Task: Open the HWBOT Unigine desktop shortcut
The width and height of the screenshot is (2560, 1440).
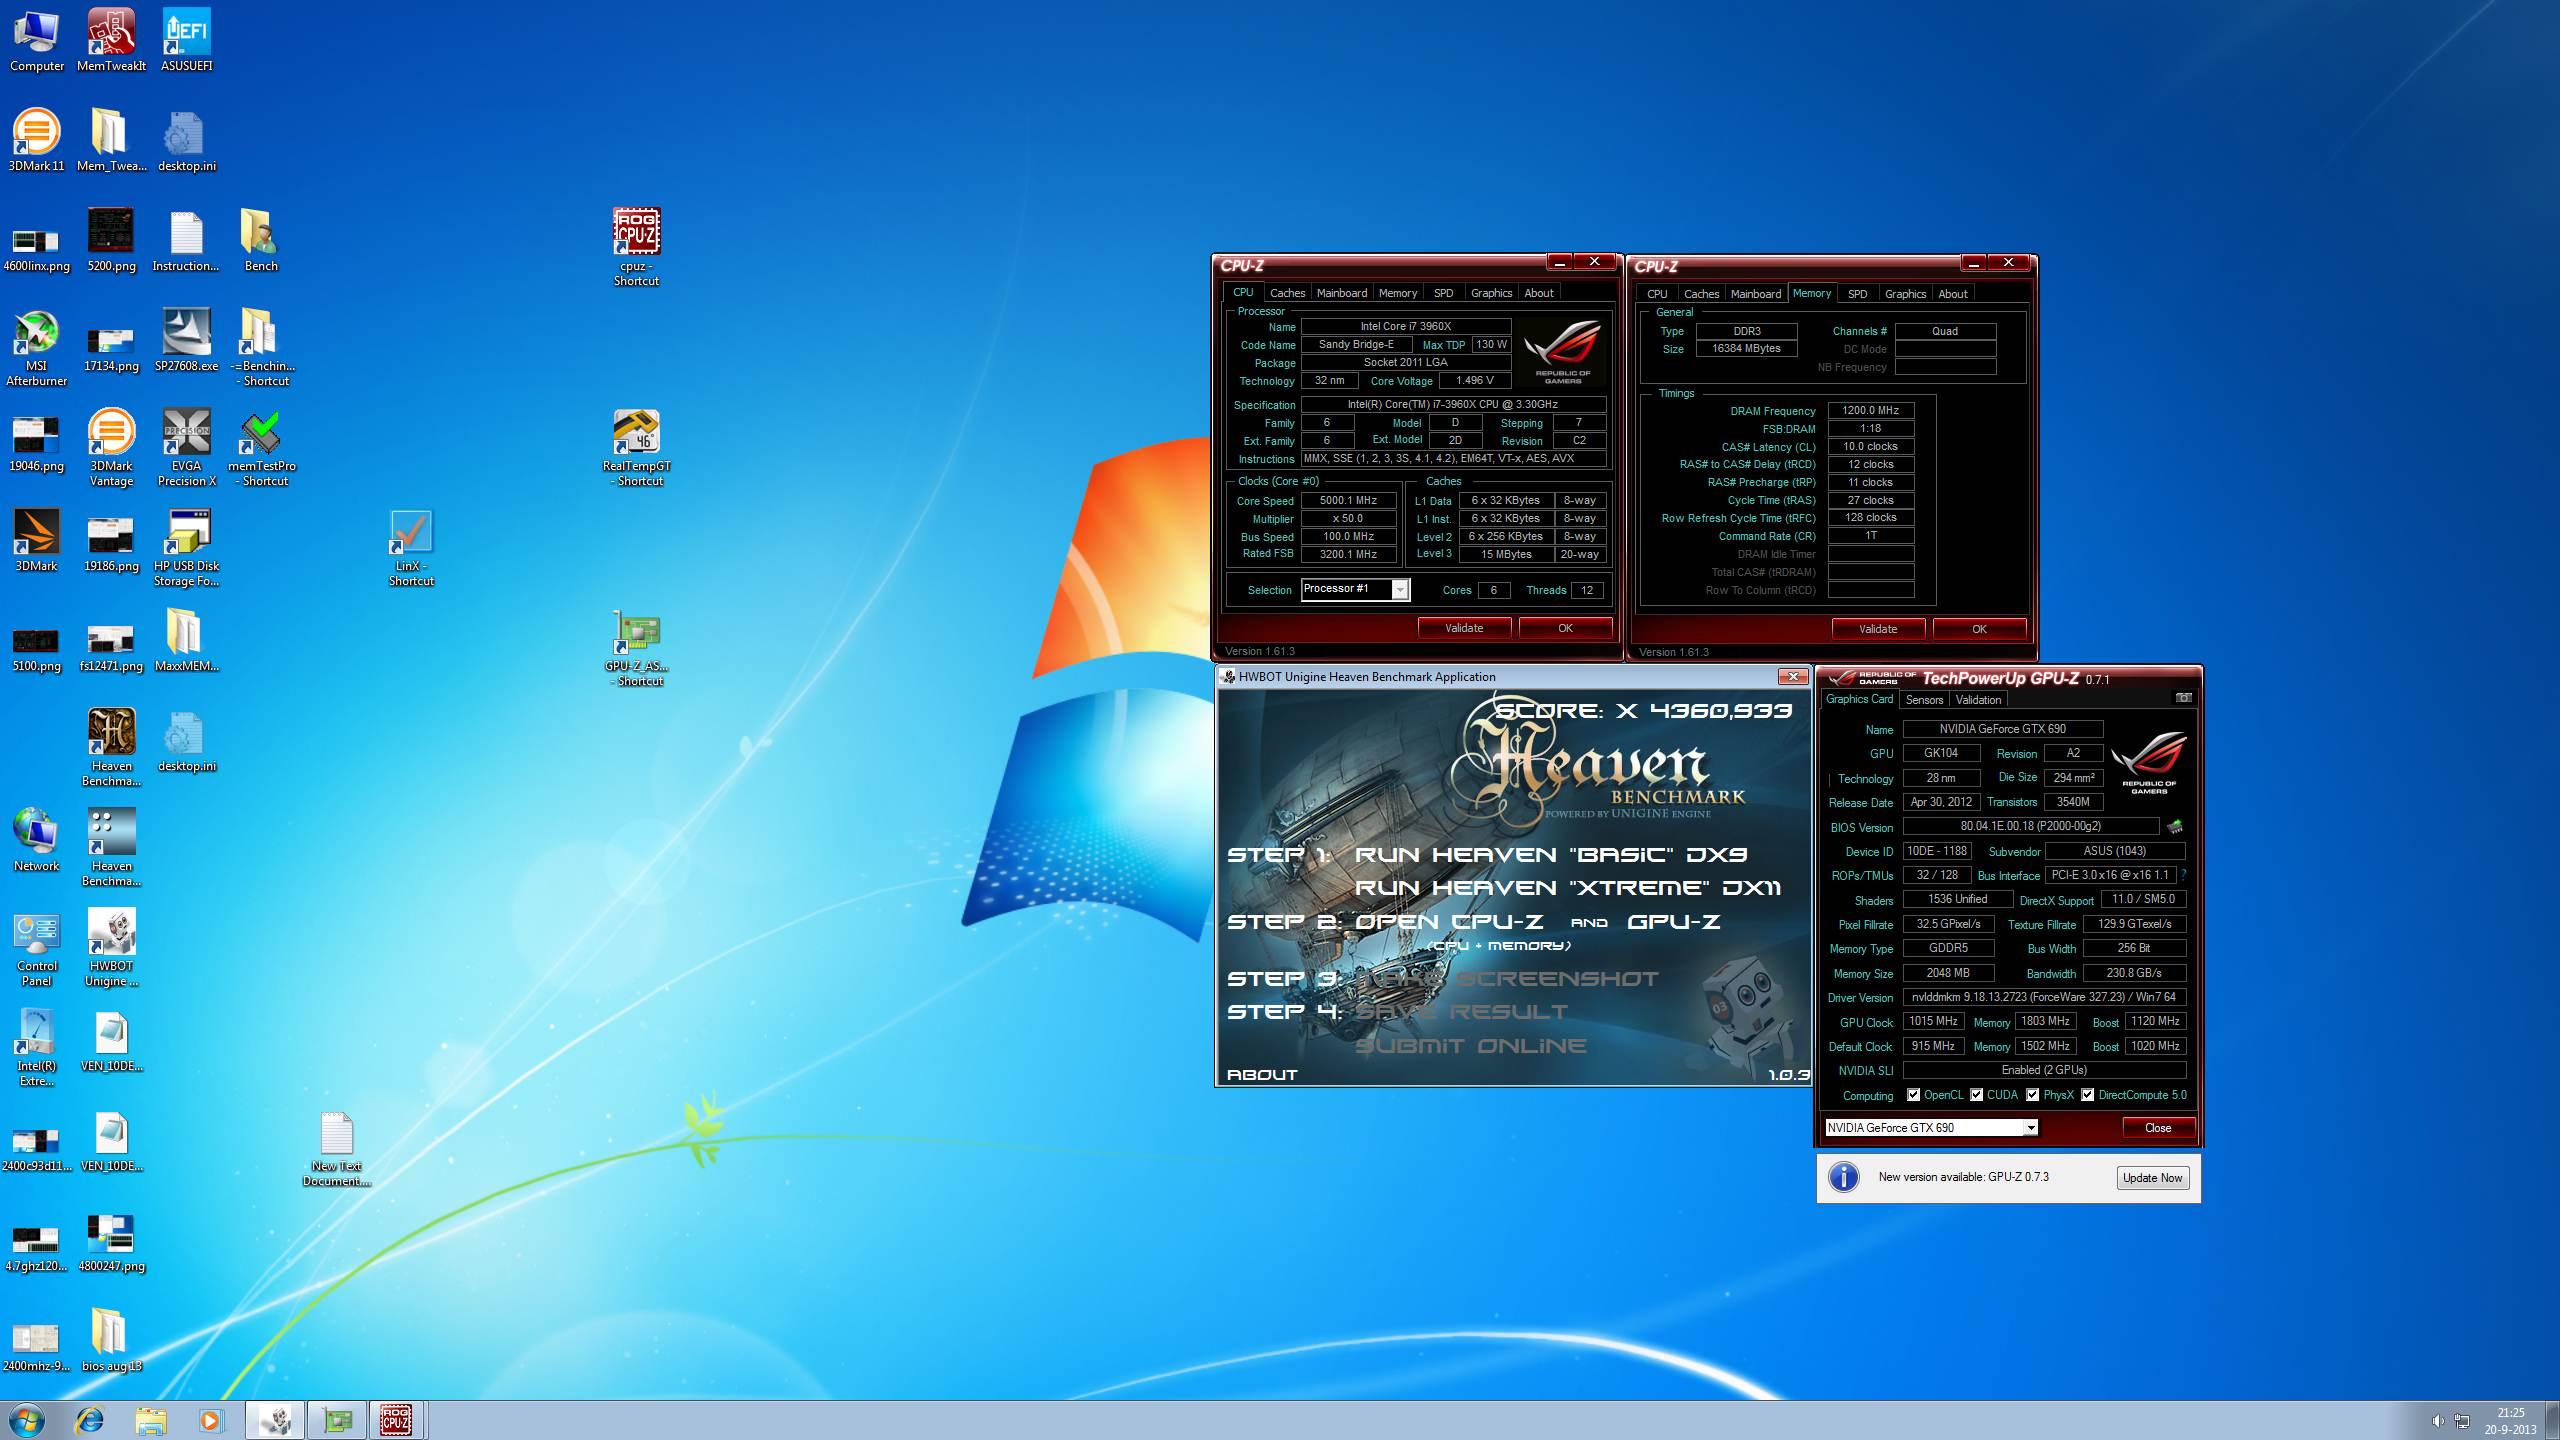Action: 111,948
